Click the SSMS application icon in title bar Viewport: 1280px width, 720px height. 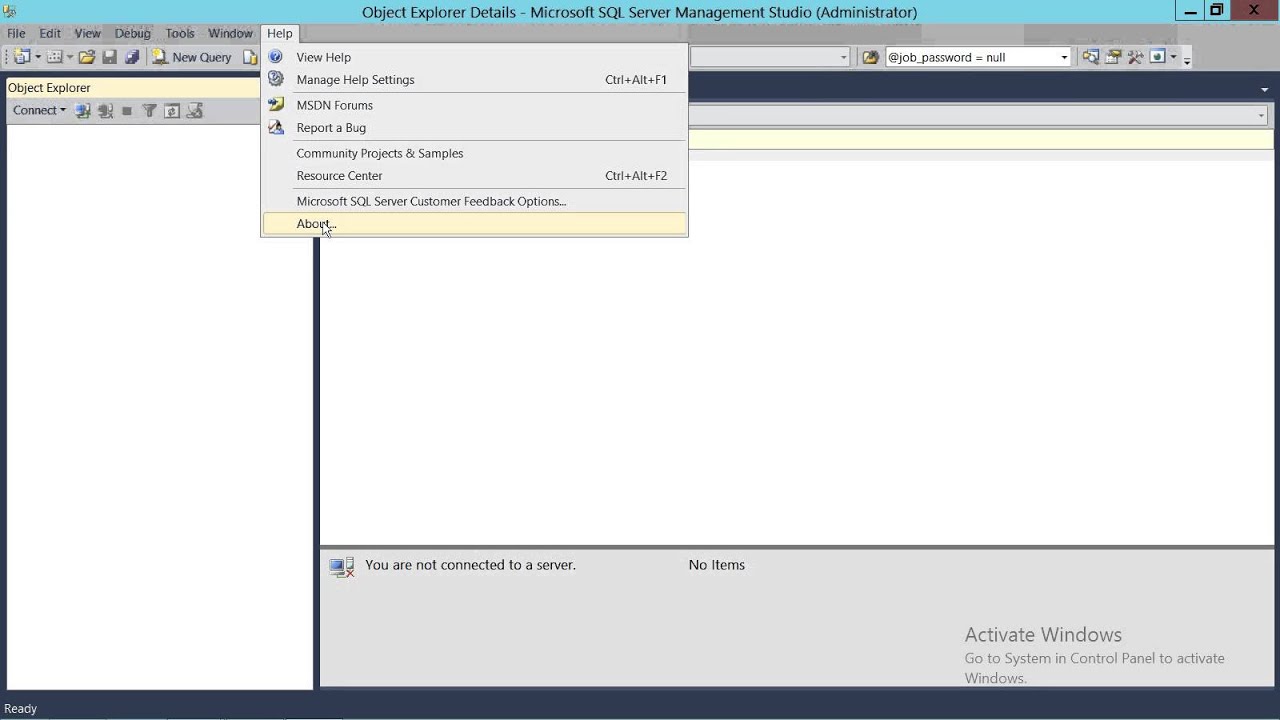pyautogui.click(x=9, y=11)
